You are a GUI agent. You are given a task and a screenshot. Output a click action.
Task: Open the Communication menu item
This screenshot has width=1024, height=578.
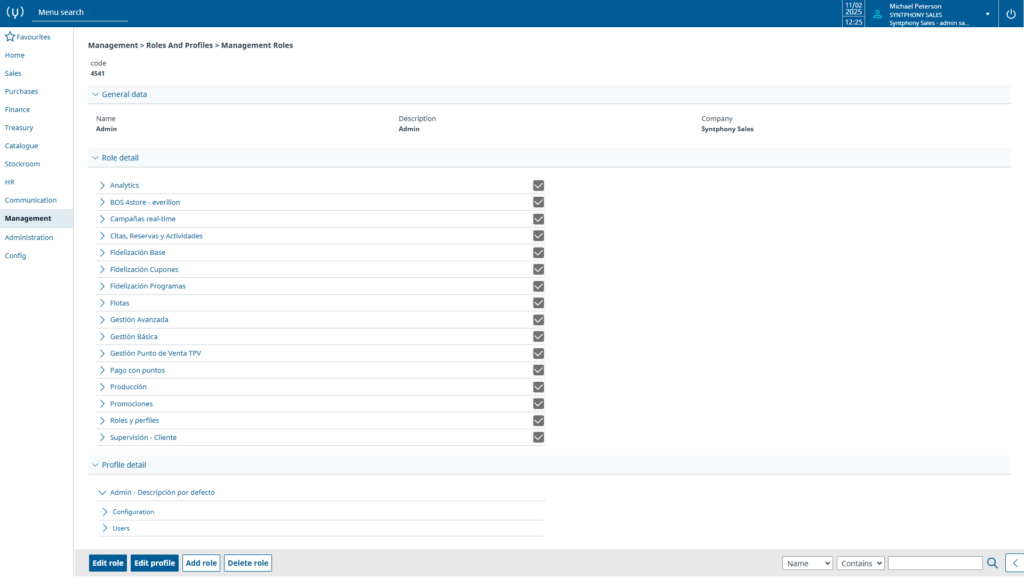[x=31, y=200]
